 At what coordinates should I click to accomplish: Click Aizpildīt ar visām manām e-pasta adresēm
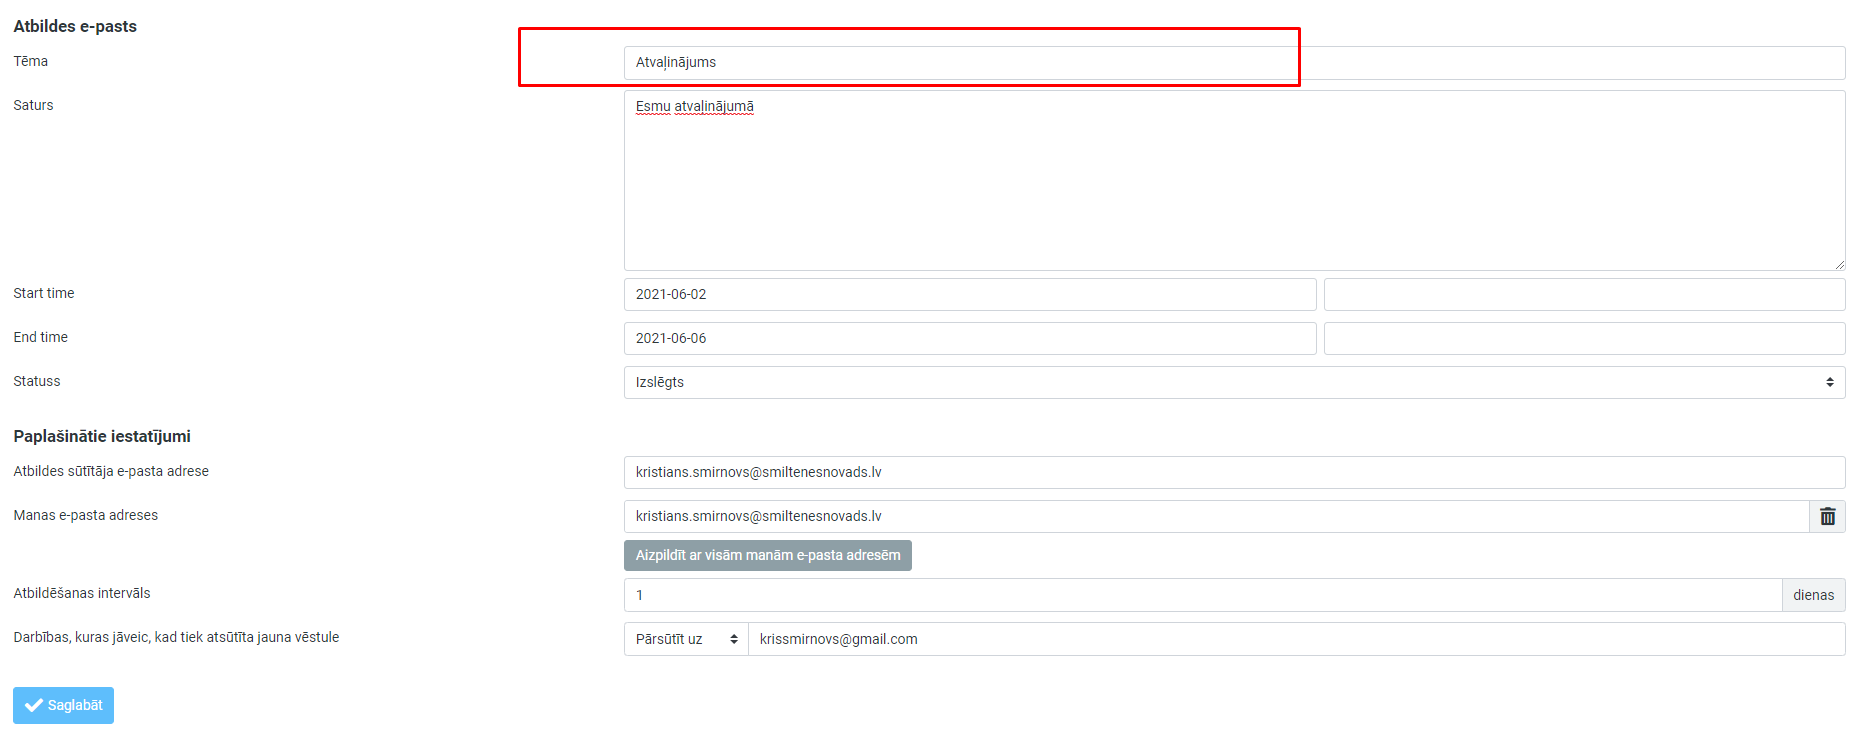click(767, 555)
